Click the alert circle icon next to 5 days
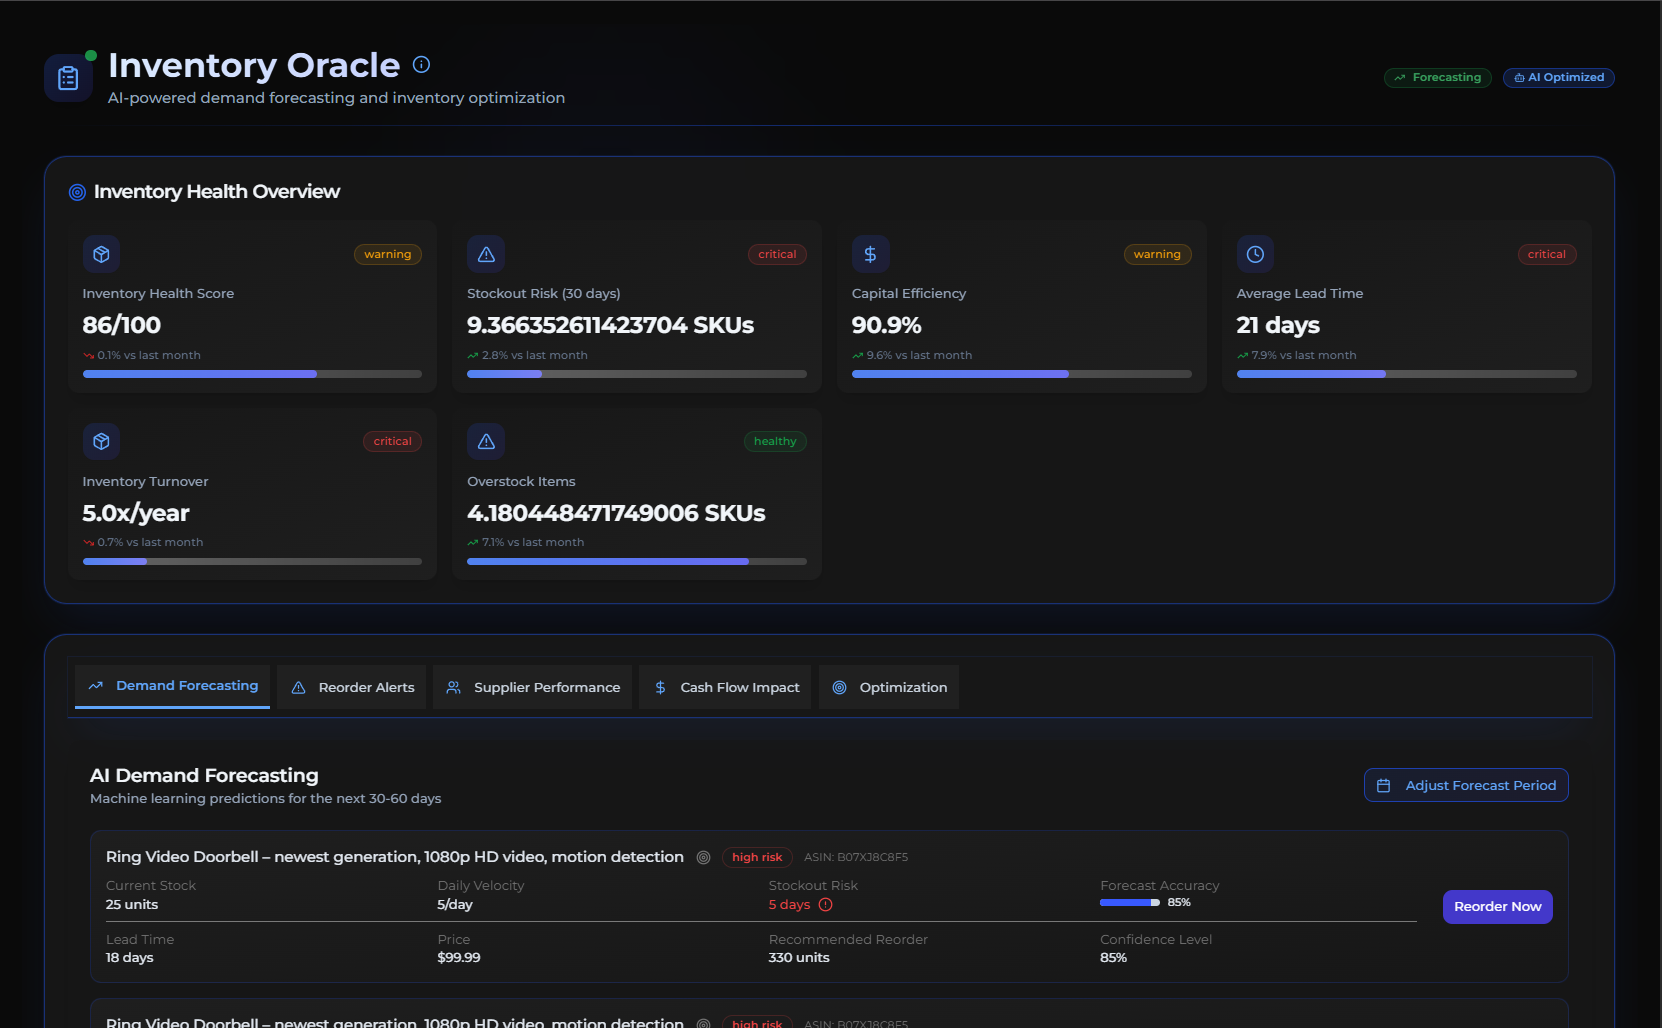 [x=825, y=905]
